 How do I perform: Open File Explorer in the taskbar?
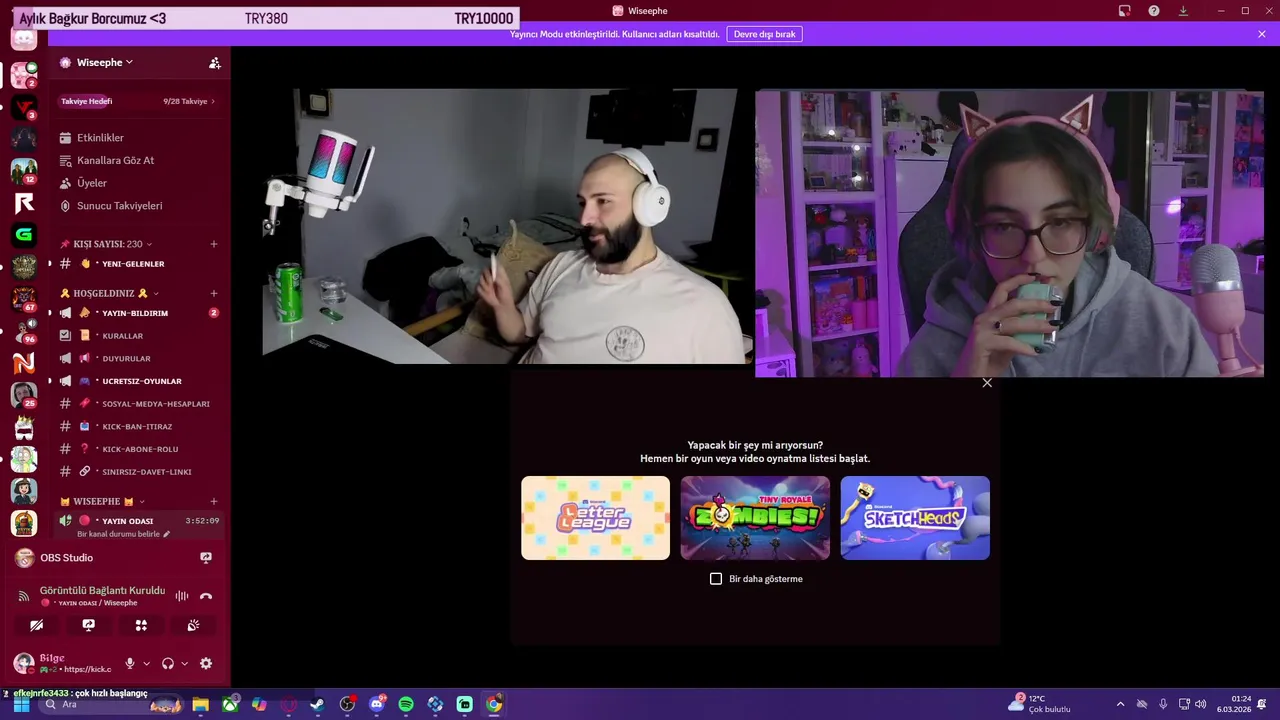click(200, 704)
